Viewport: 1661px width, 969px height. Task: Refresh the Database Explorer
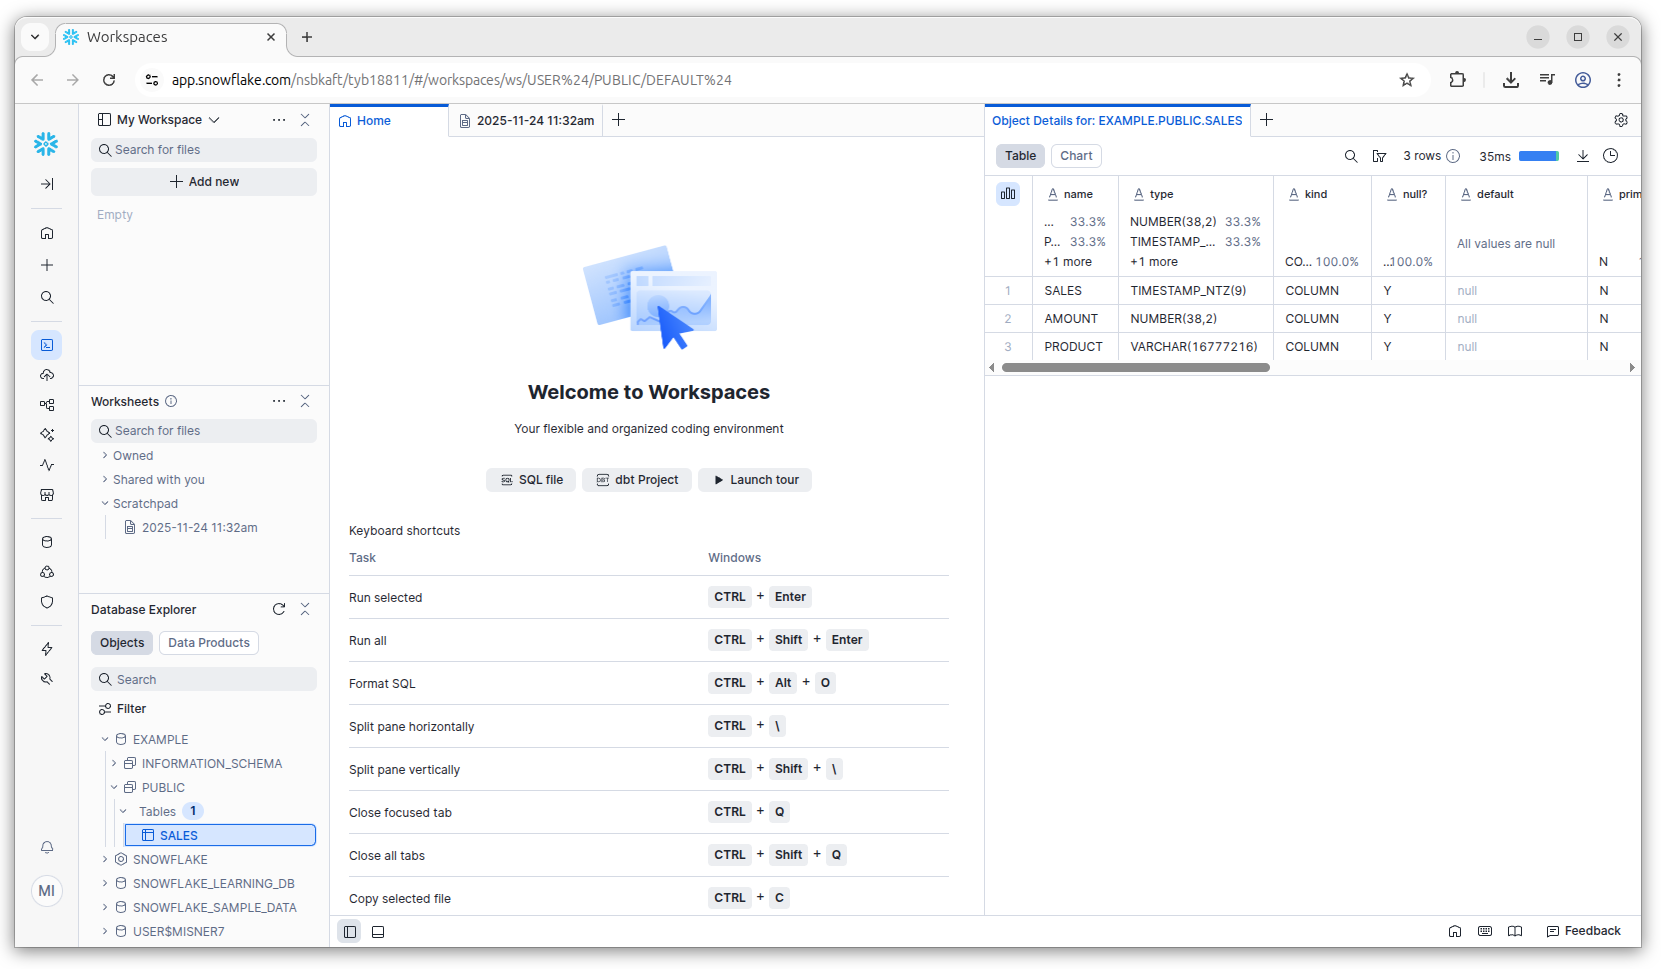coord(279,609)
